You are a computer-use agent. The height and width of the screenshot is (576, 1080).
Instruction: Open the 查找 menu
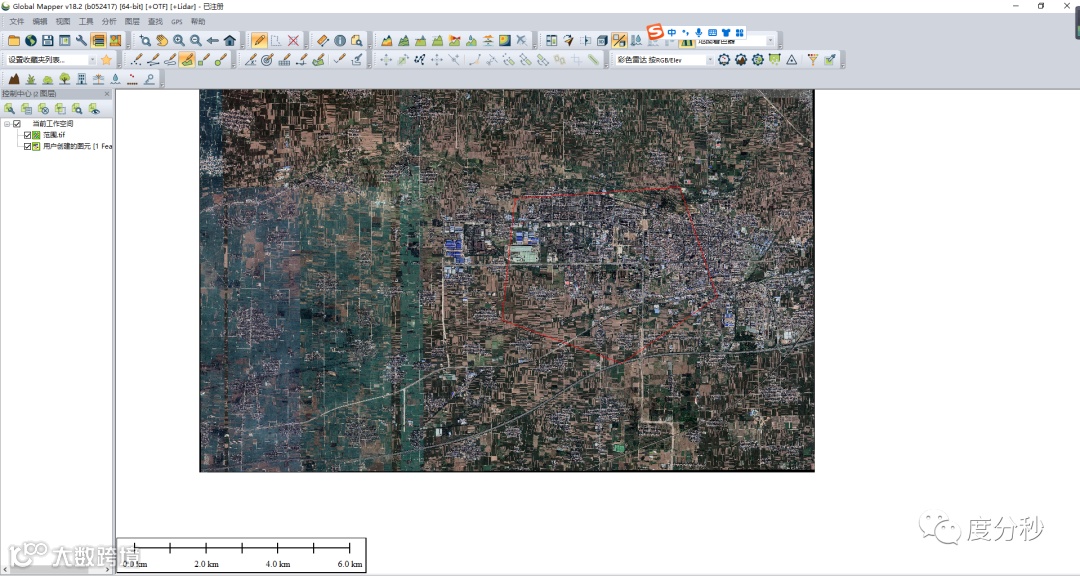point(155,21)
